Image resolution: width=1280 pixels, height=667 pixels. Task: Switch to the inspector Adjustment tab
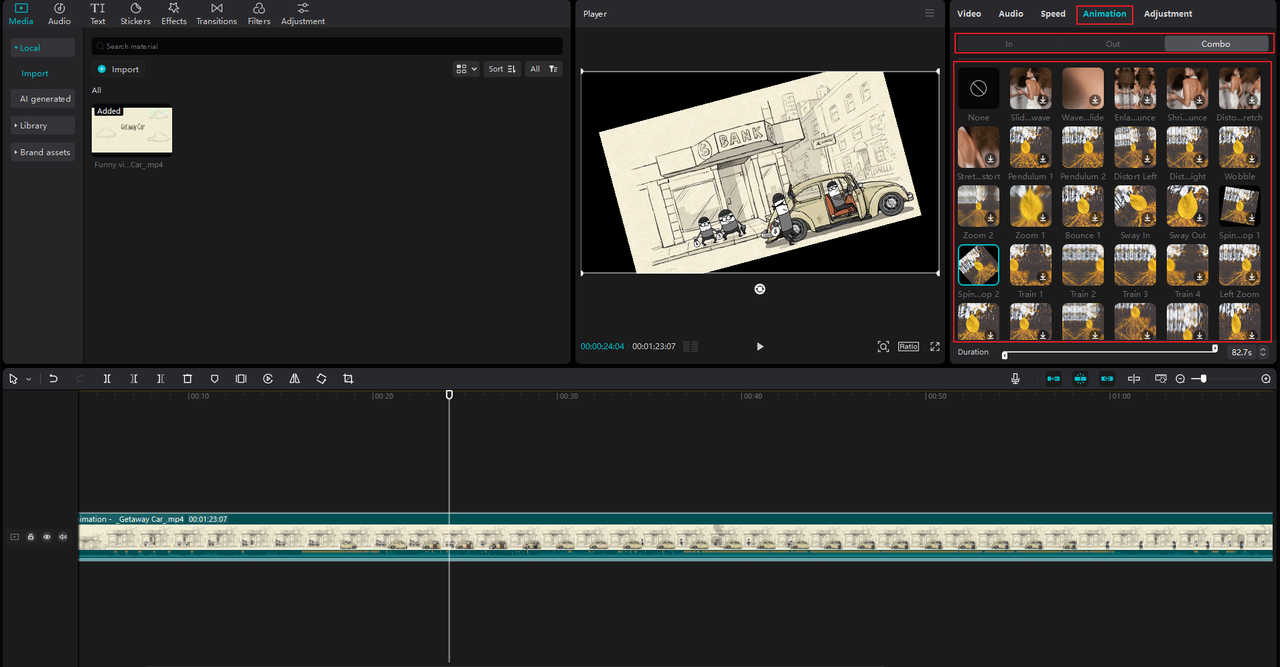pos(1168,14)
